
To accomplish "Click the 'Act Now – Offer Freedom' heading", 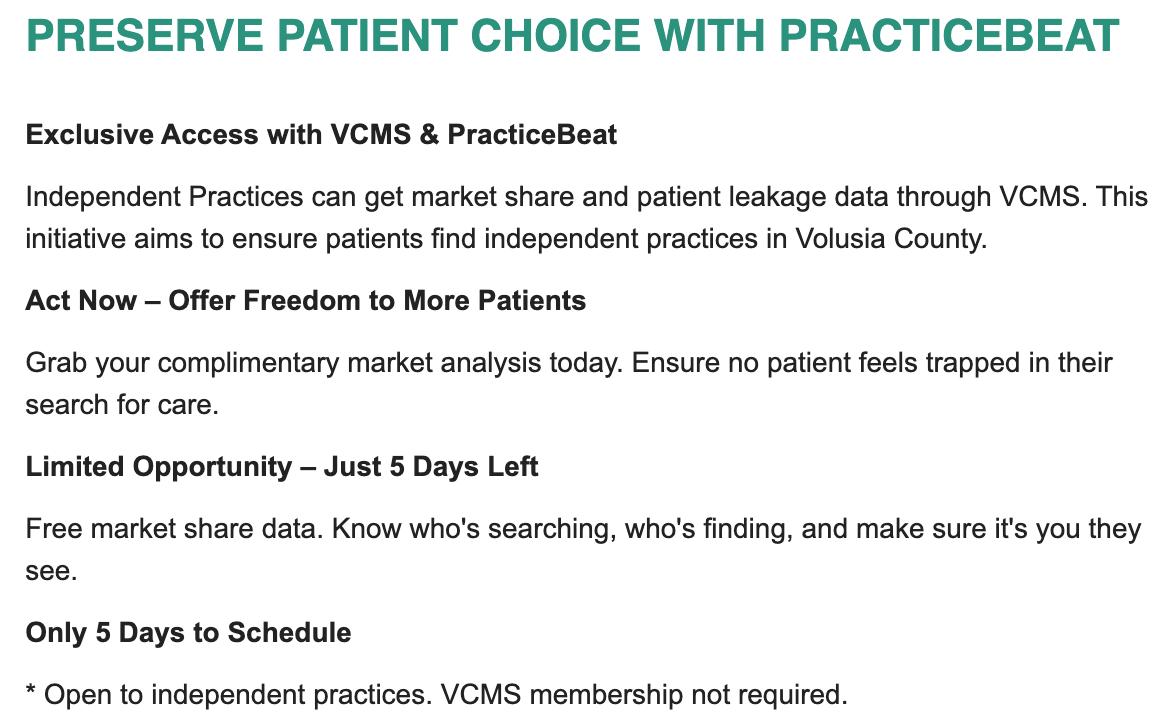I will click(x=305, y=300).
